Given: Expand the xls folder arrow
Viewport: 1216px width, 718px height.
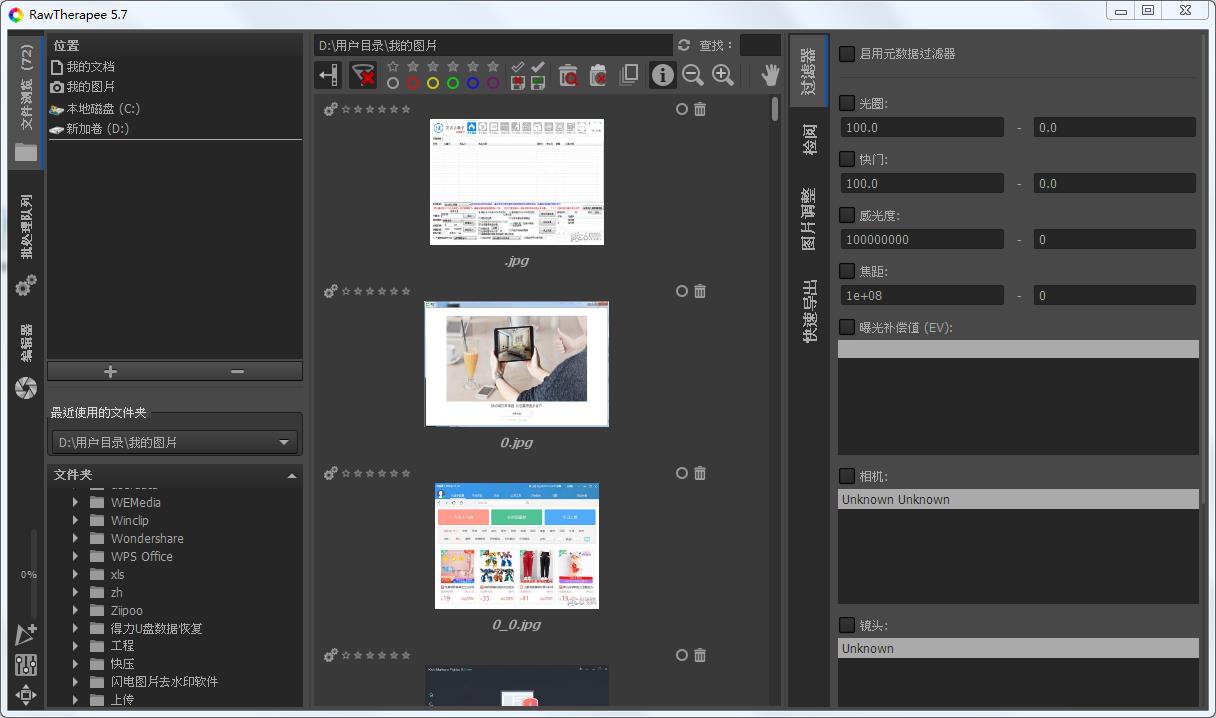Looking at the screenshot, I should point(75,575).
